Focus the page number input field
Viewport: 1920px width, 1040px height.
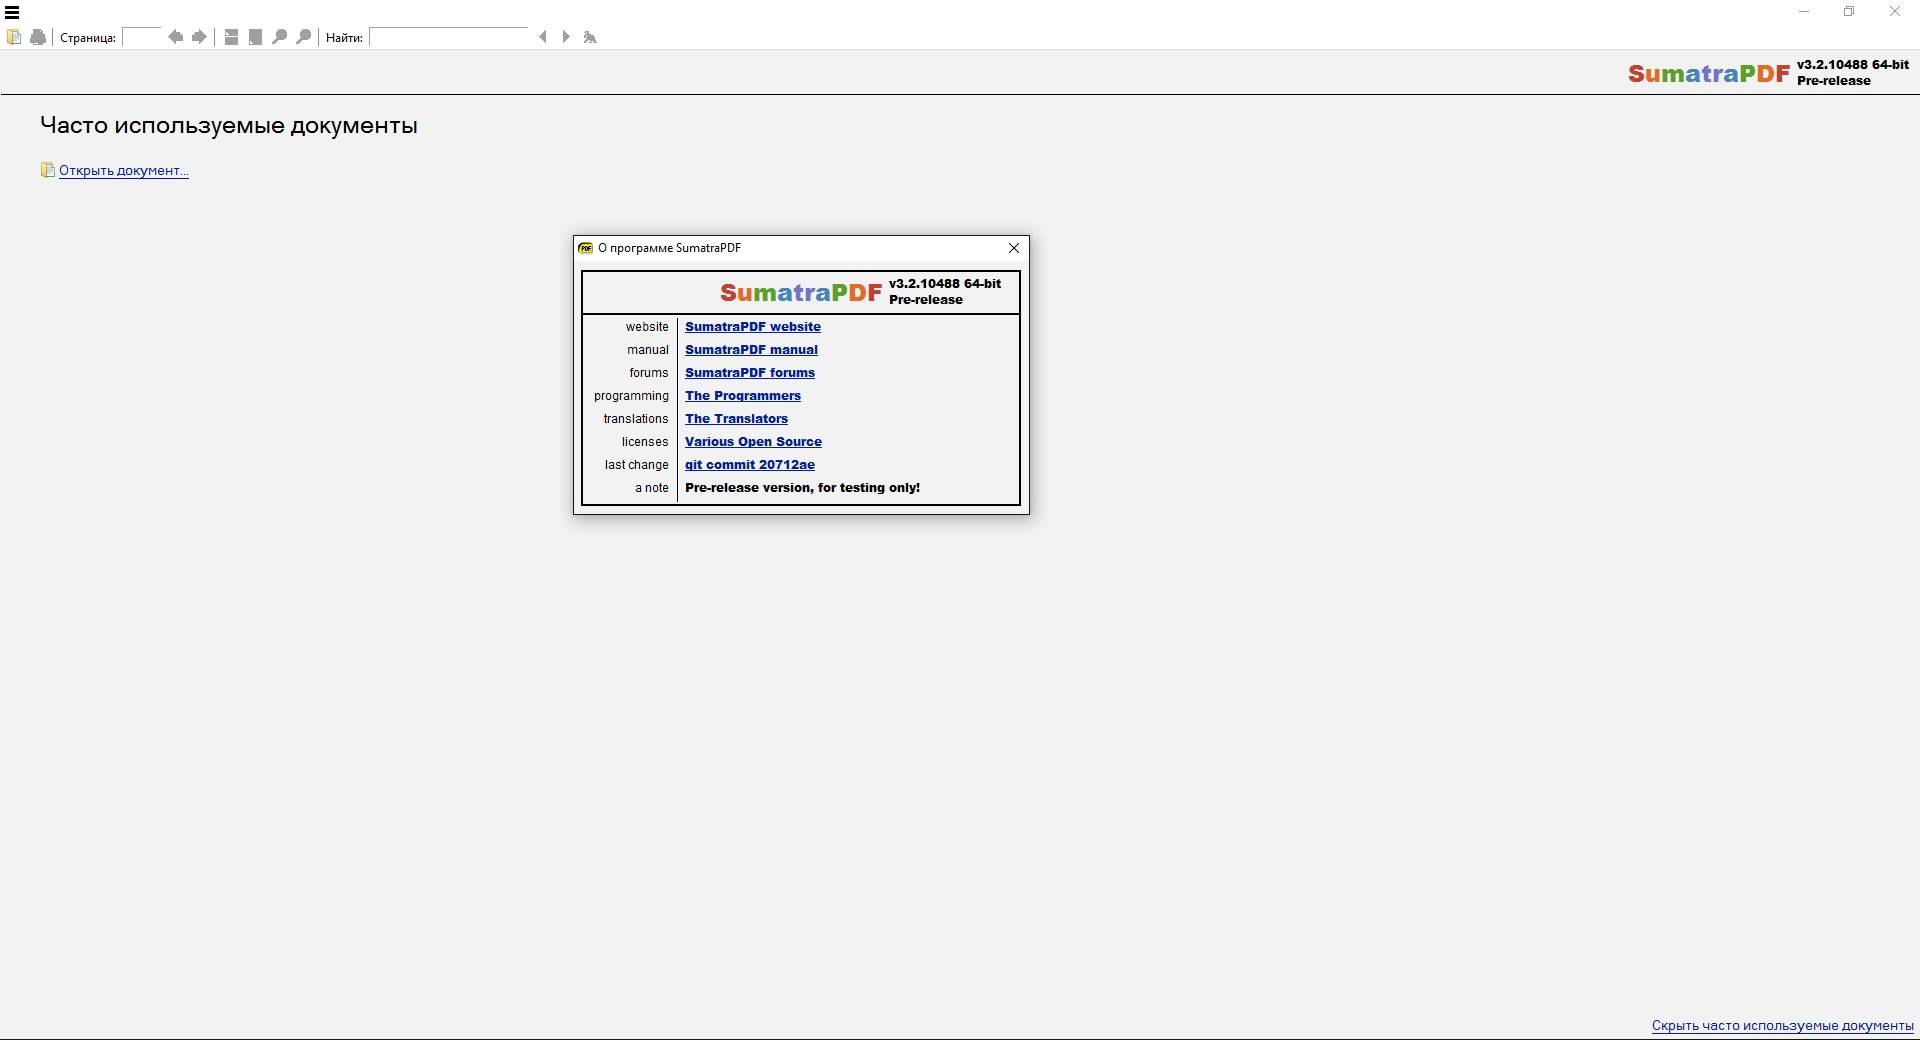[141, 37]
